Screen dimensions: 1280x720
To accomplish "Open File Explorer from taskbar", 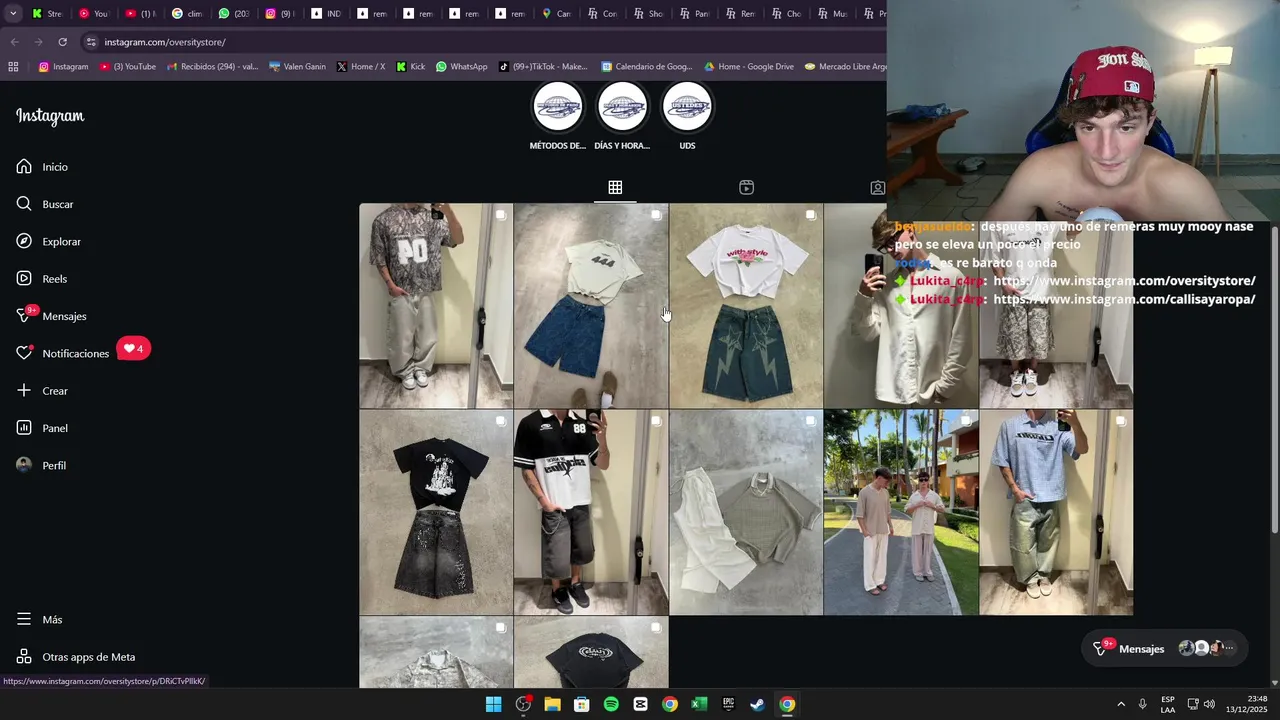I will click(552, 704).
